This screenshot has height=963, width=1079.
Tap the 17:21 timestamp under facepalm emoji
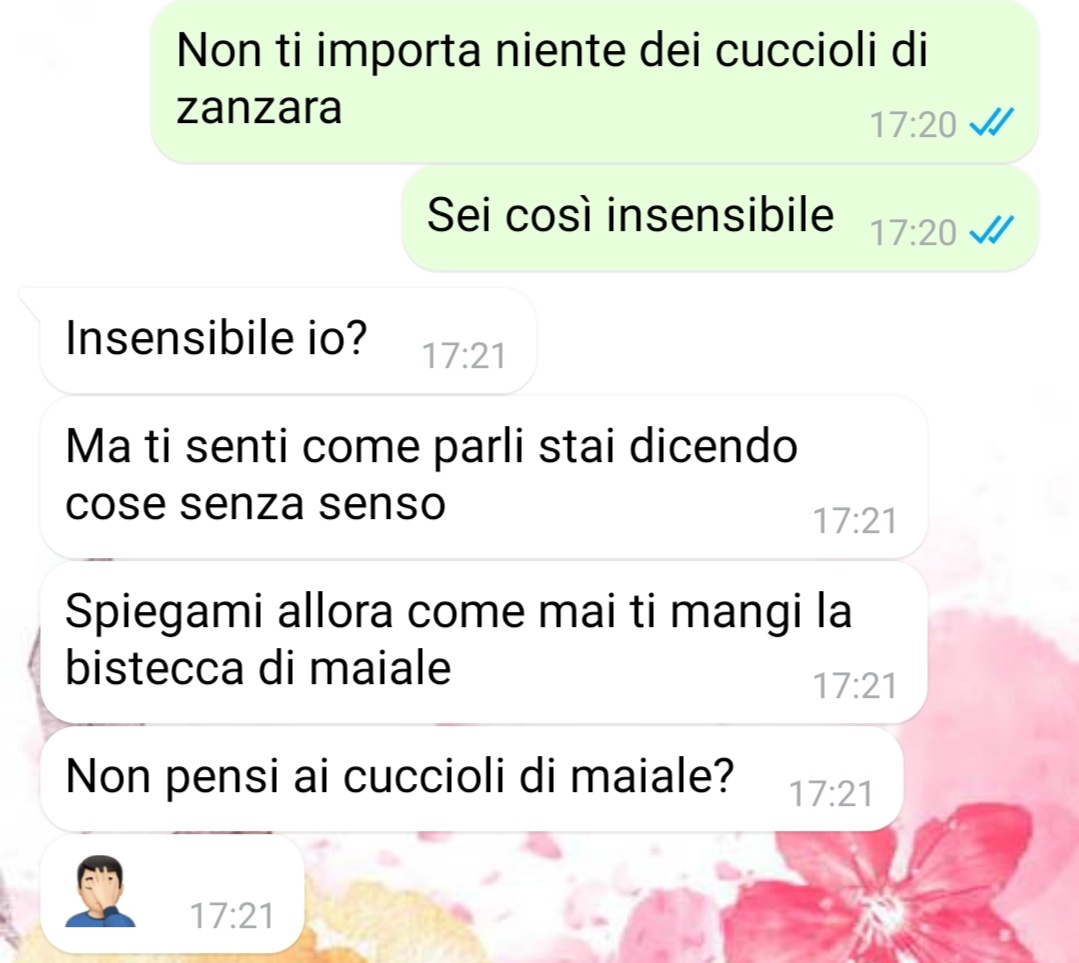point(232,916)
